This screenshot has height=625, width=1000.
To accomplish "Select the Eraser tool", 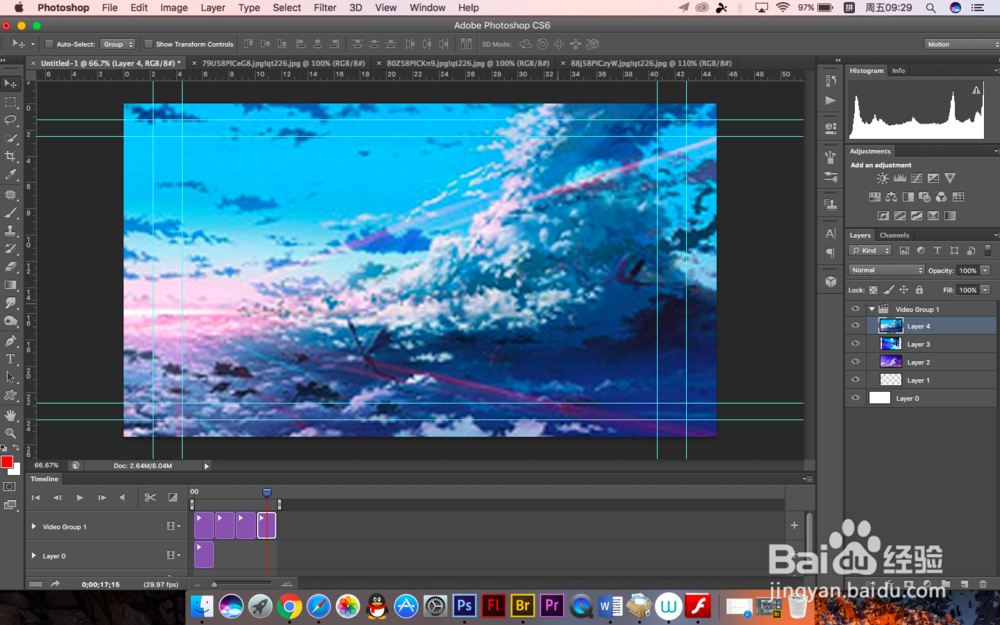I will (x=11, y=267).
